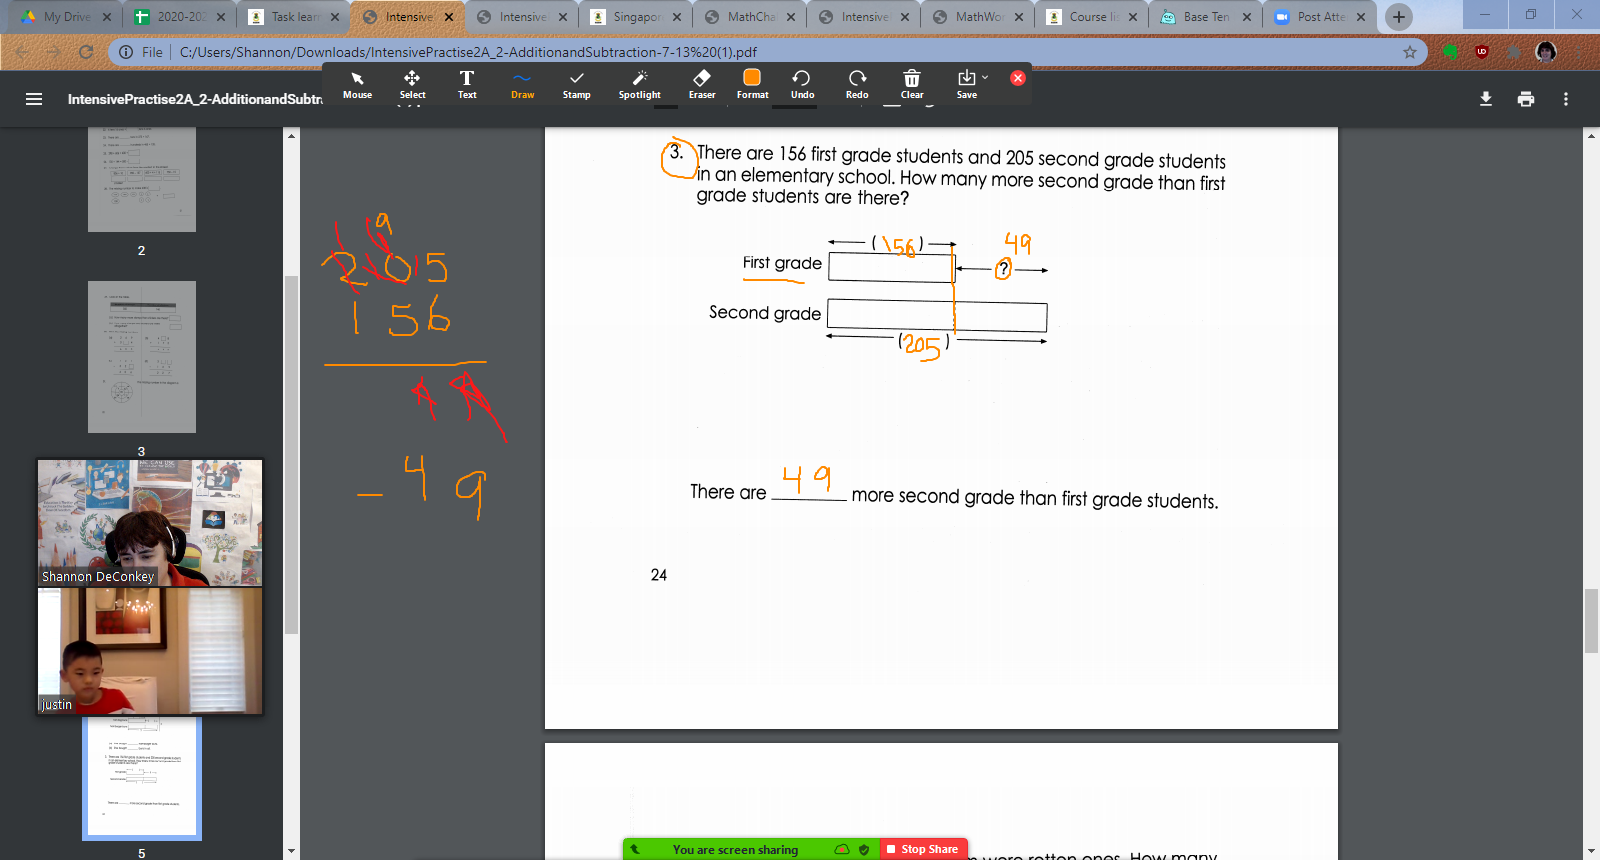Click the arrow icon on sharing bar
Screen dimensions: 1600x860
(x=635, y=849)
